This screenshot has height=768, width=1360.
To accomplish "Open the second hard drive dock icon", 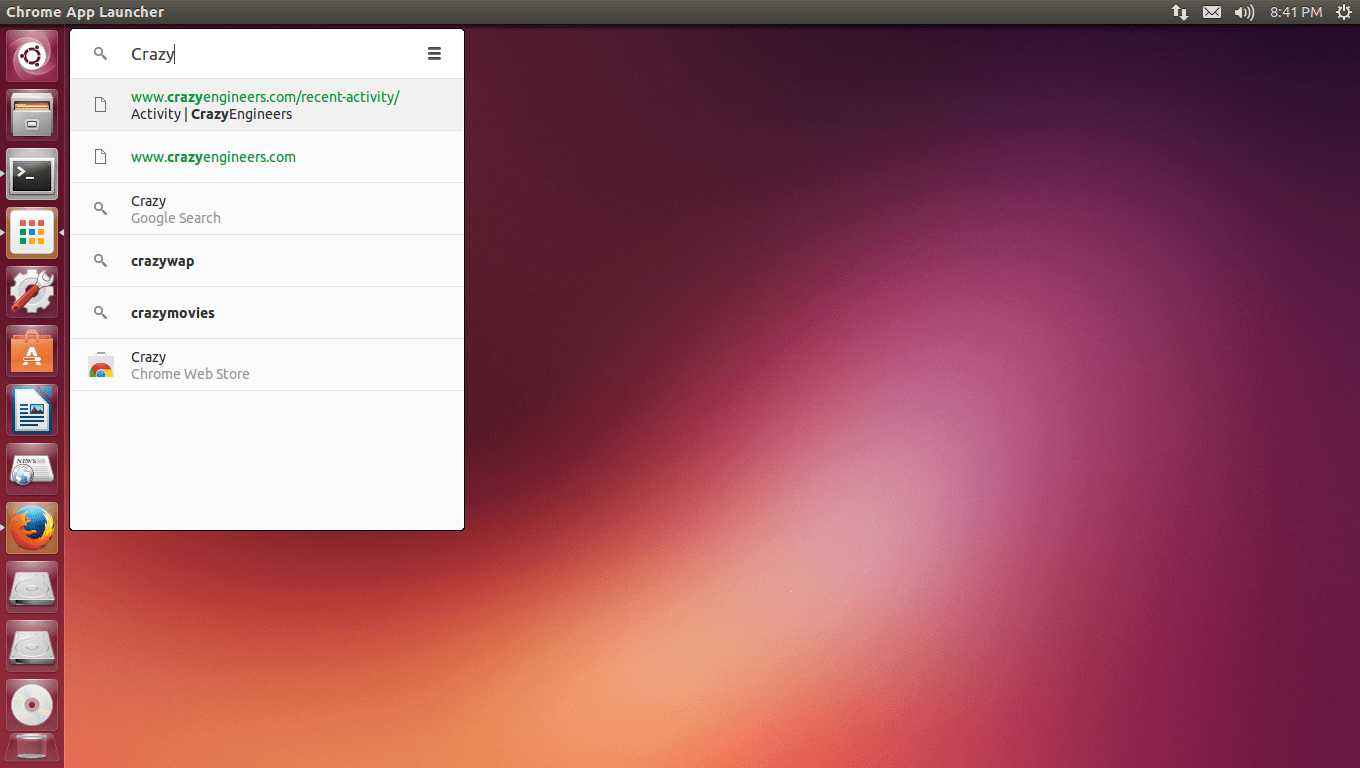I will click(x=32, y=646).
